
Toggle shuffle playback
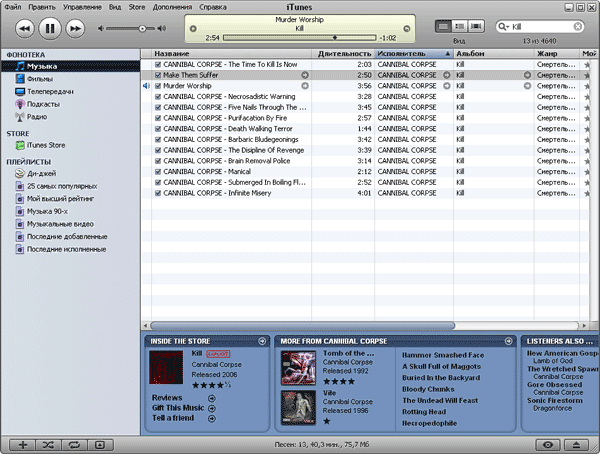48,444
